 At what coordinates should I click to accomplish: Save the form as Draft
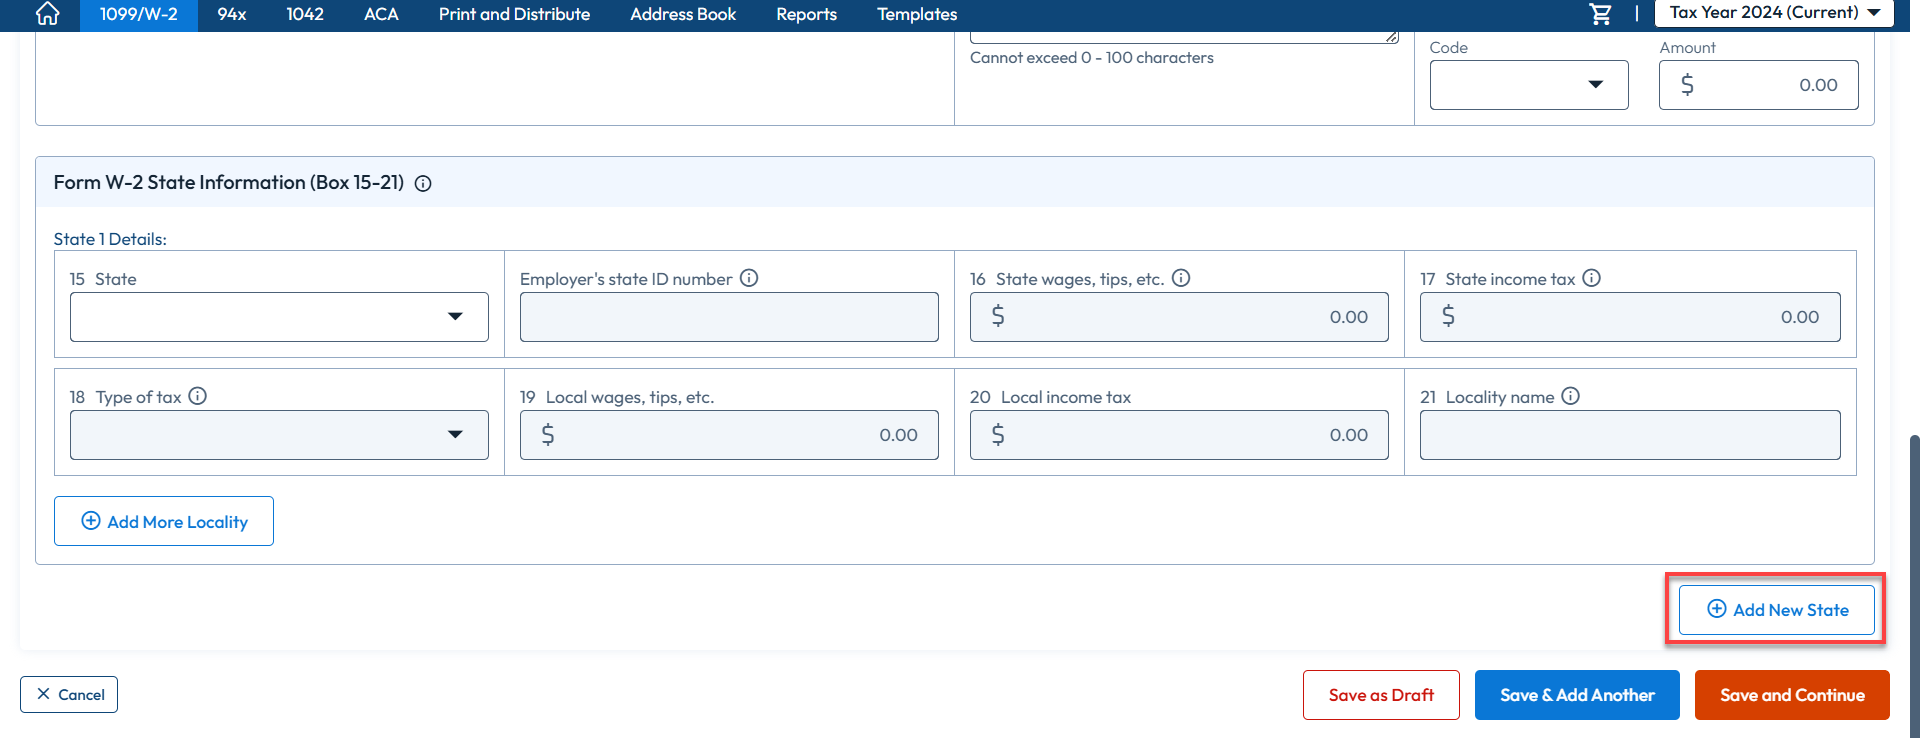point(1381,695)
